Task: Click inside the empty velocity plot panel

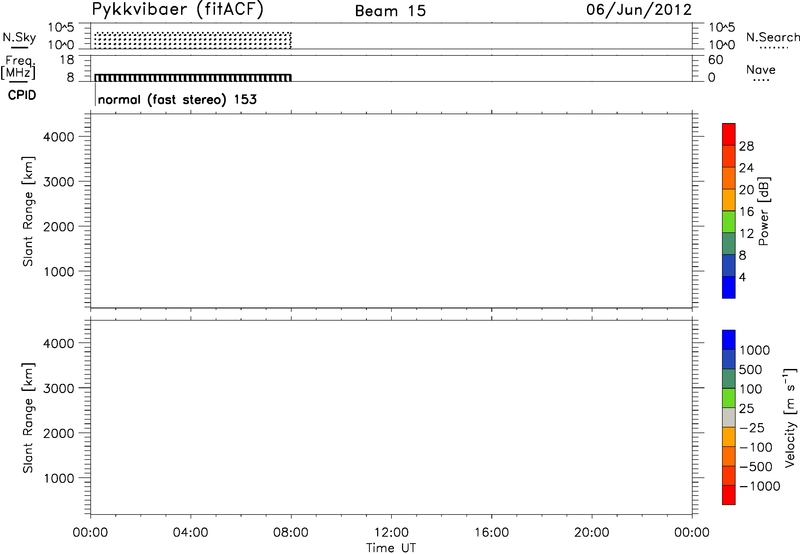Action: pos(391,417)
